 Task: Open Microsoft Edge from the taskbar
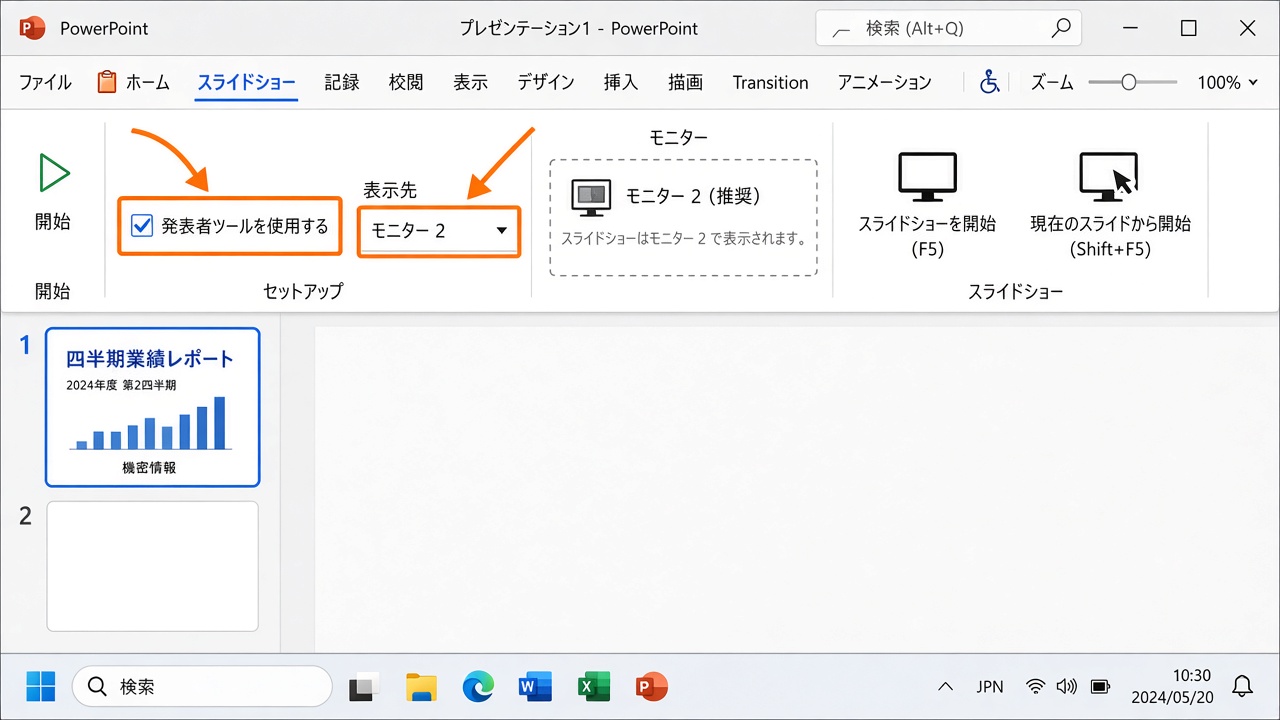[x=478, y=687]
